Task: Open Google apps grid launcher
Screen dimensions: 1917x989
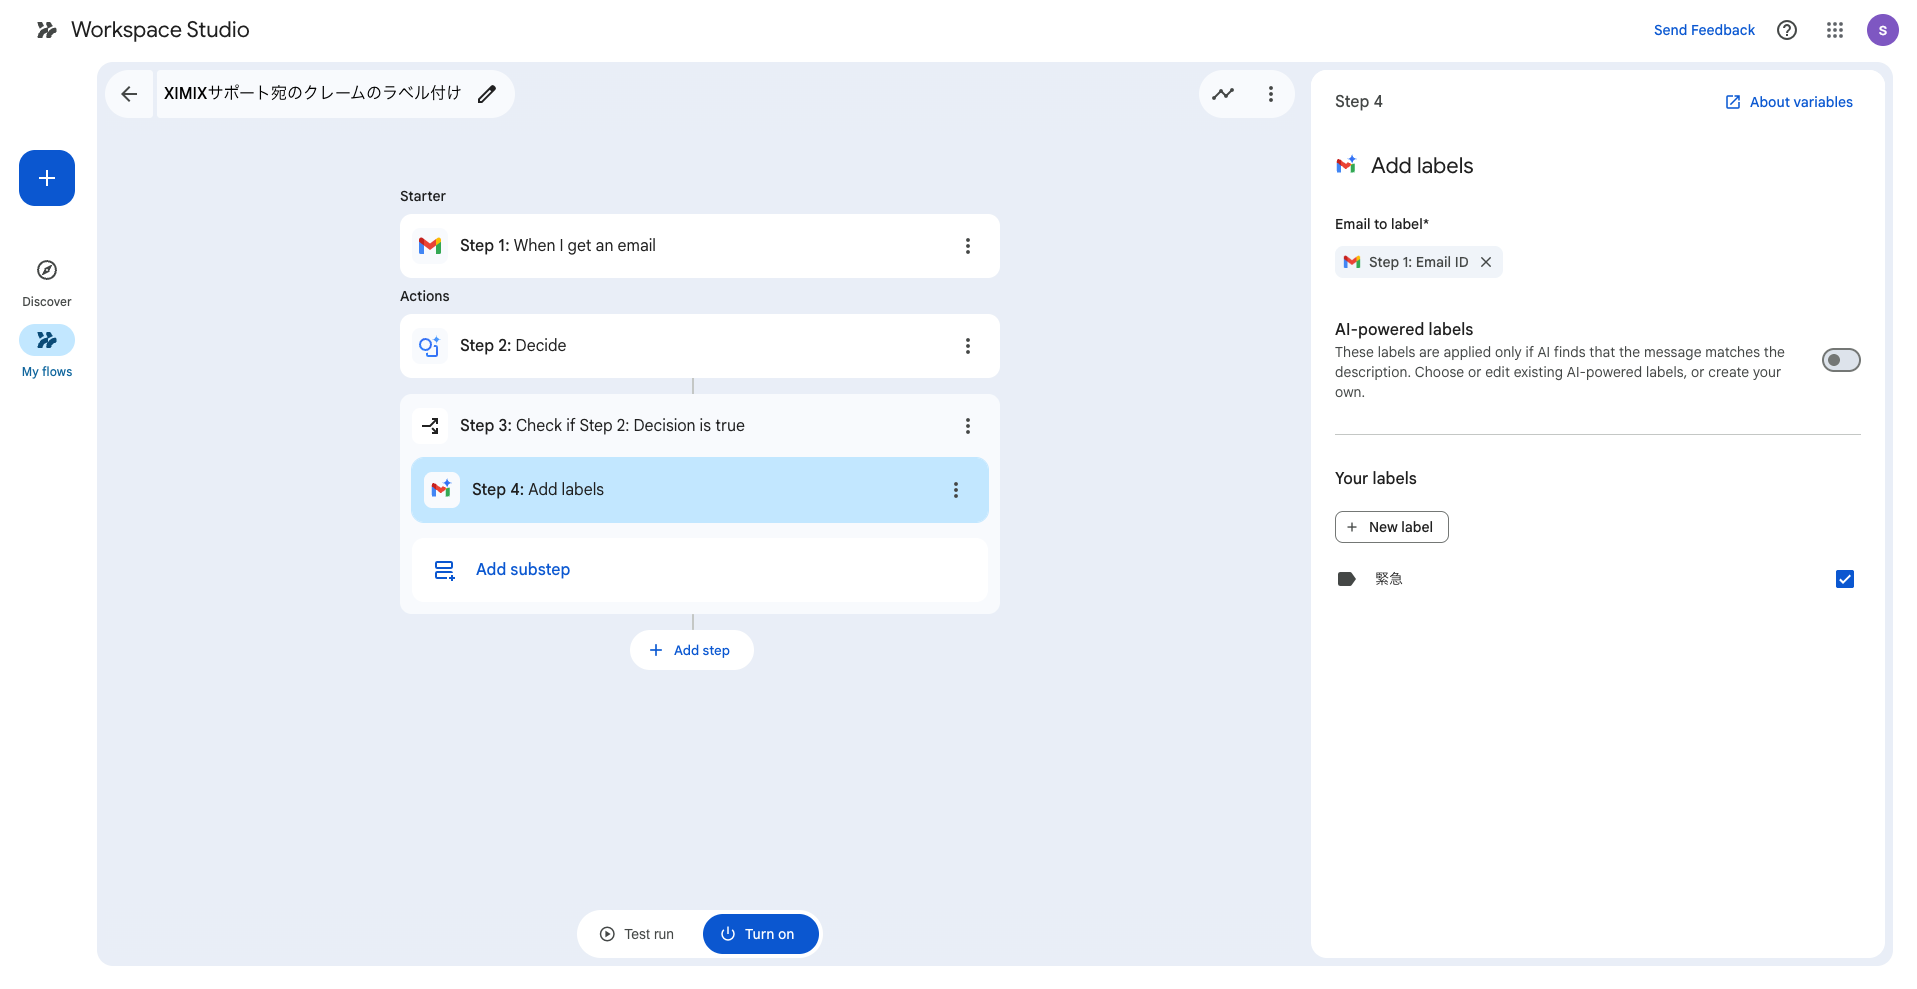Action: click(1834, 30)
